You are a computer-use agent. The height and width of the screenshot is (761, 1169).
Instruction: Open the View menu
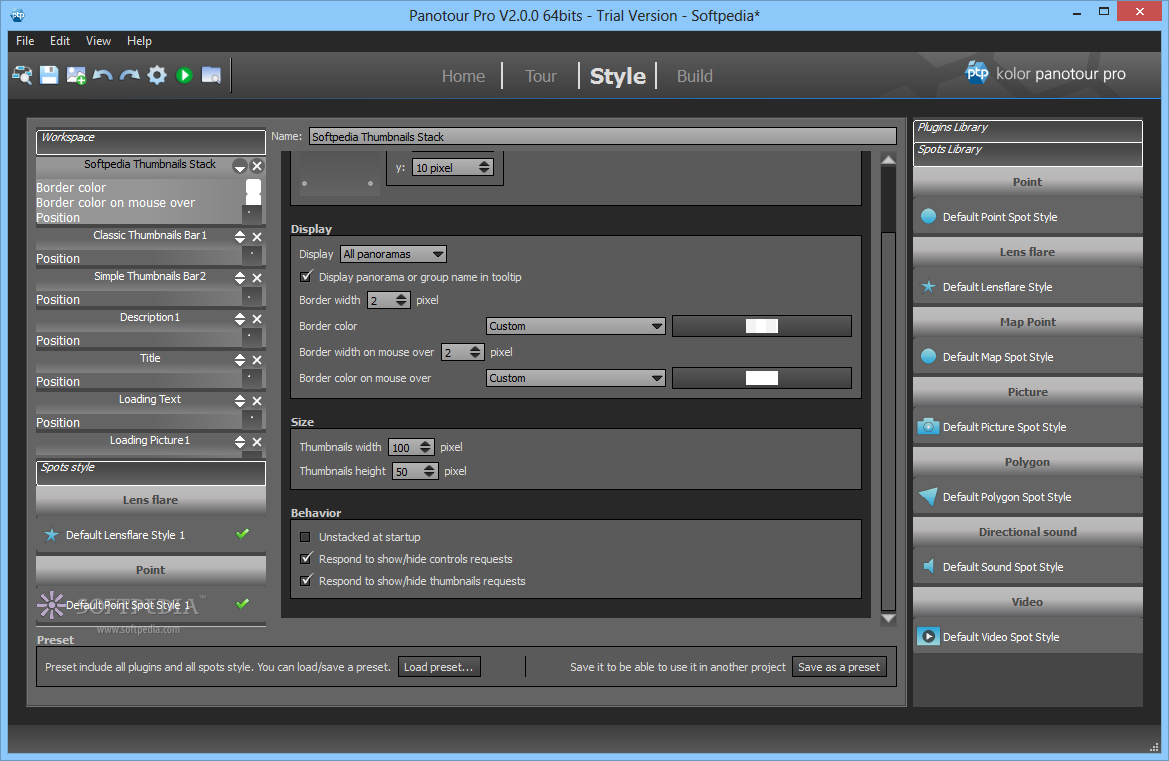pos(98,41)
